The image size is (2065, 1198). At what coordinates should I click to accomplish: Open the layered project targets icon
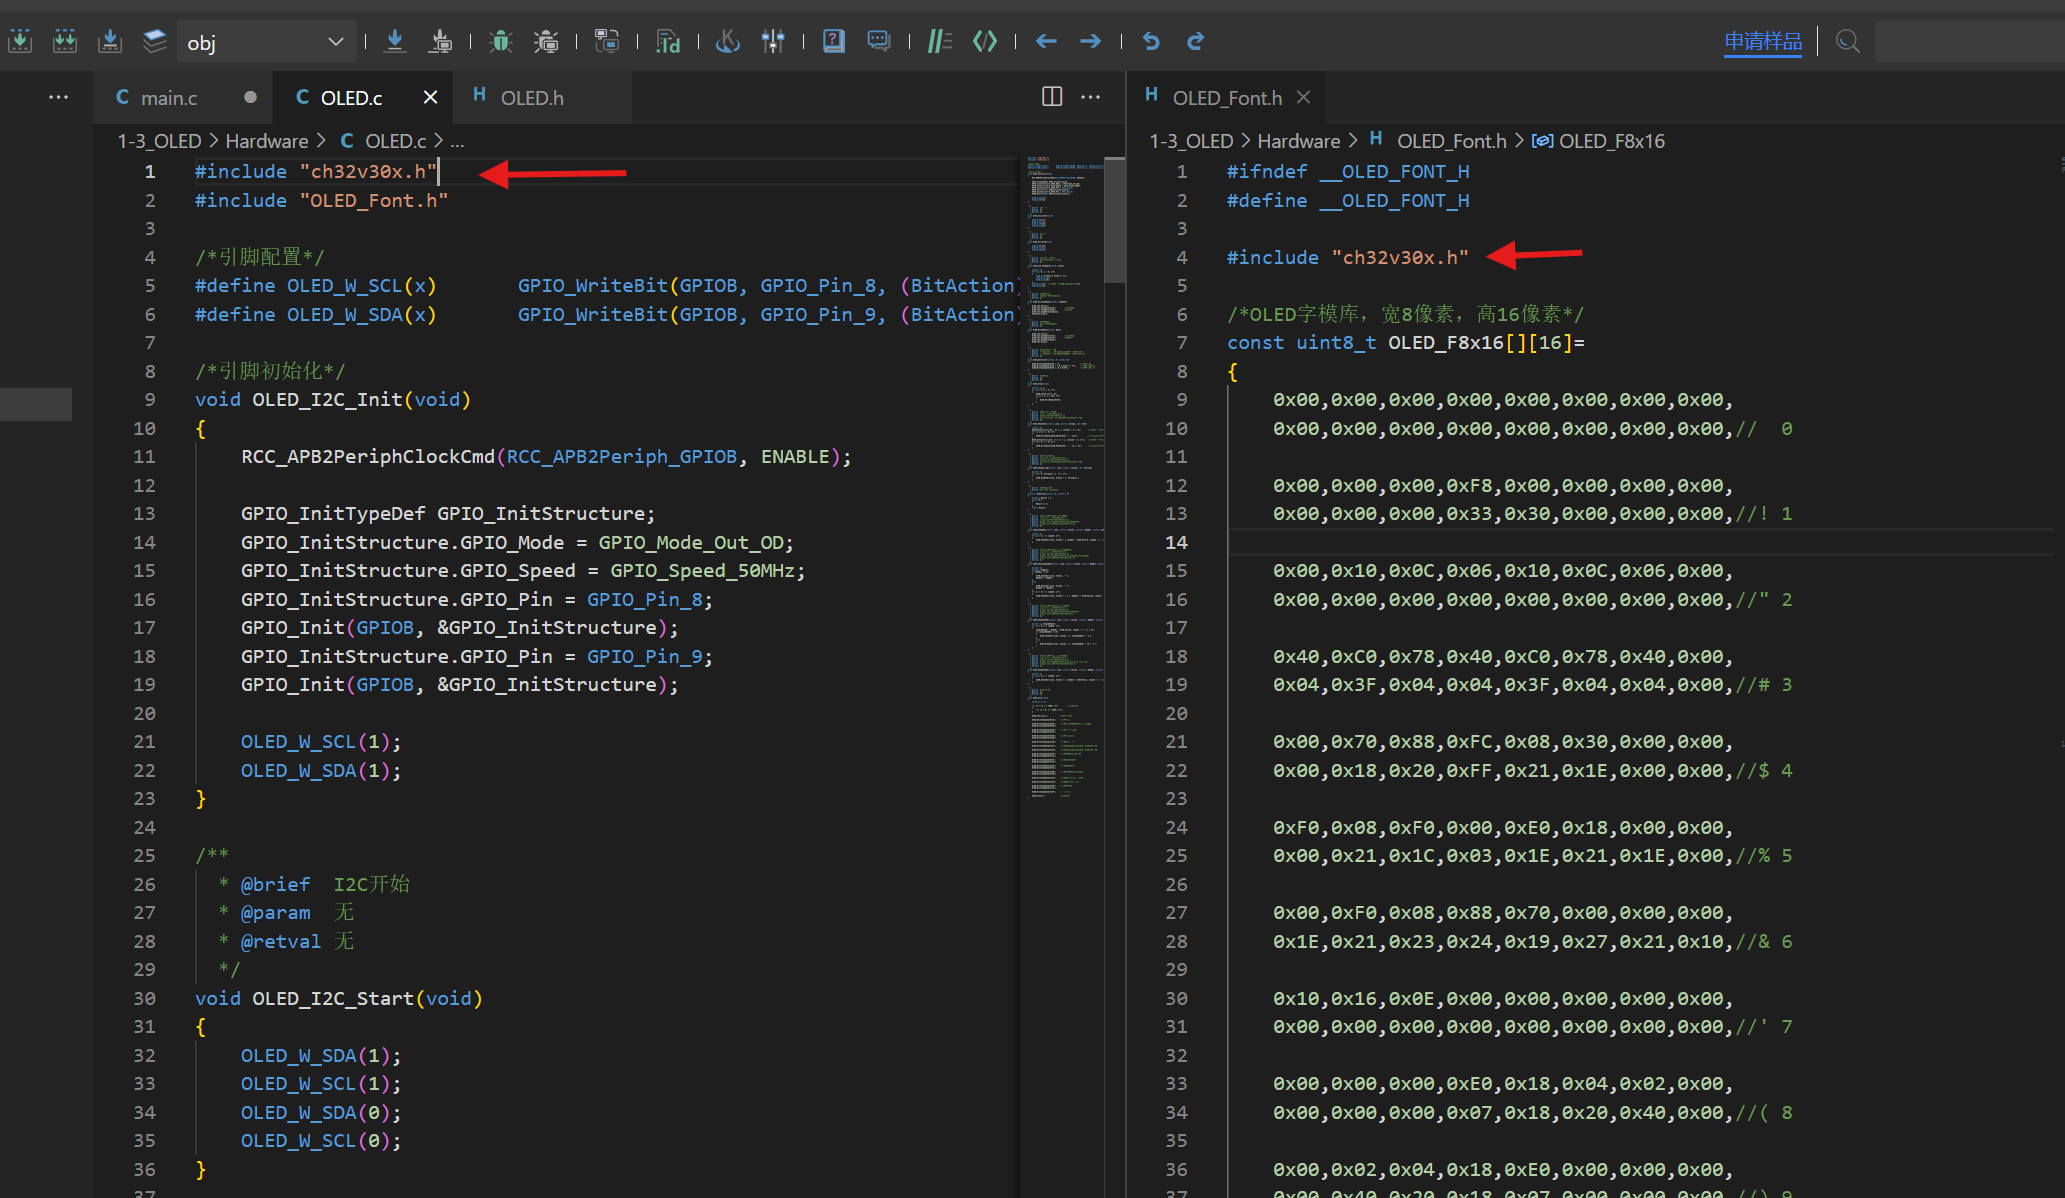(x=155, y=41)
